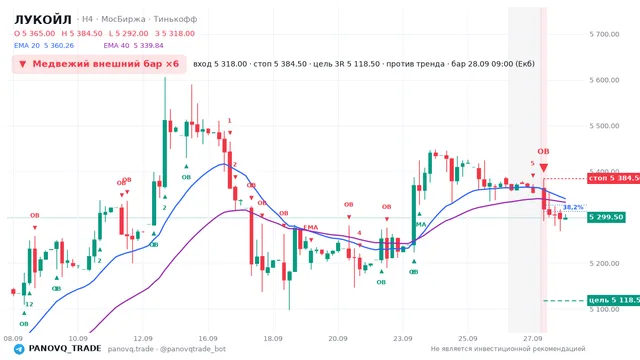Image resolution: width=640 pixels, height=360 pixels.
Task: Click the red 5 marker near 27.09
Action: click(x=532, y=163)
